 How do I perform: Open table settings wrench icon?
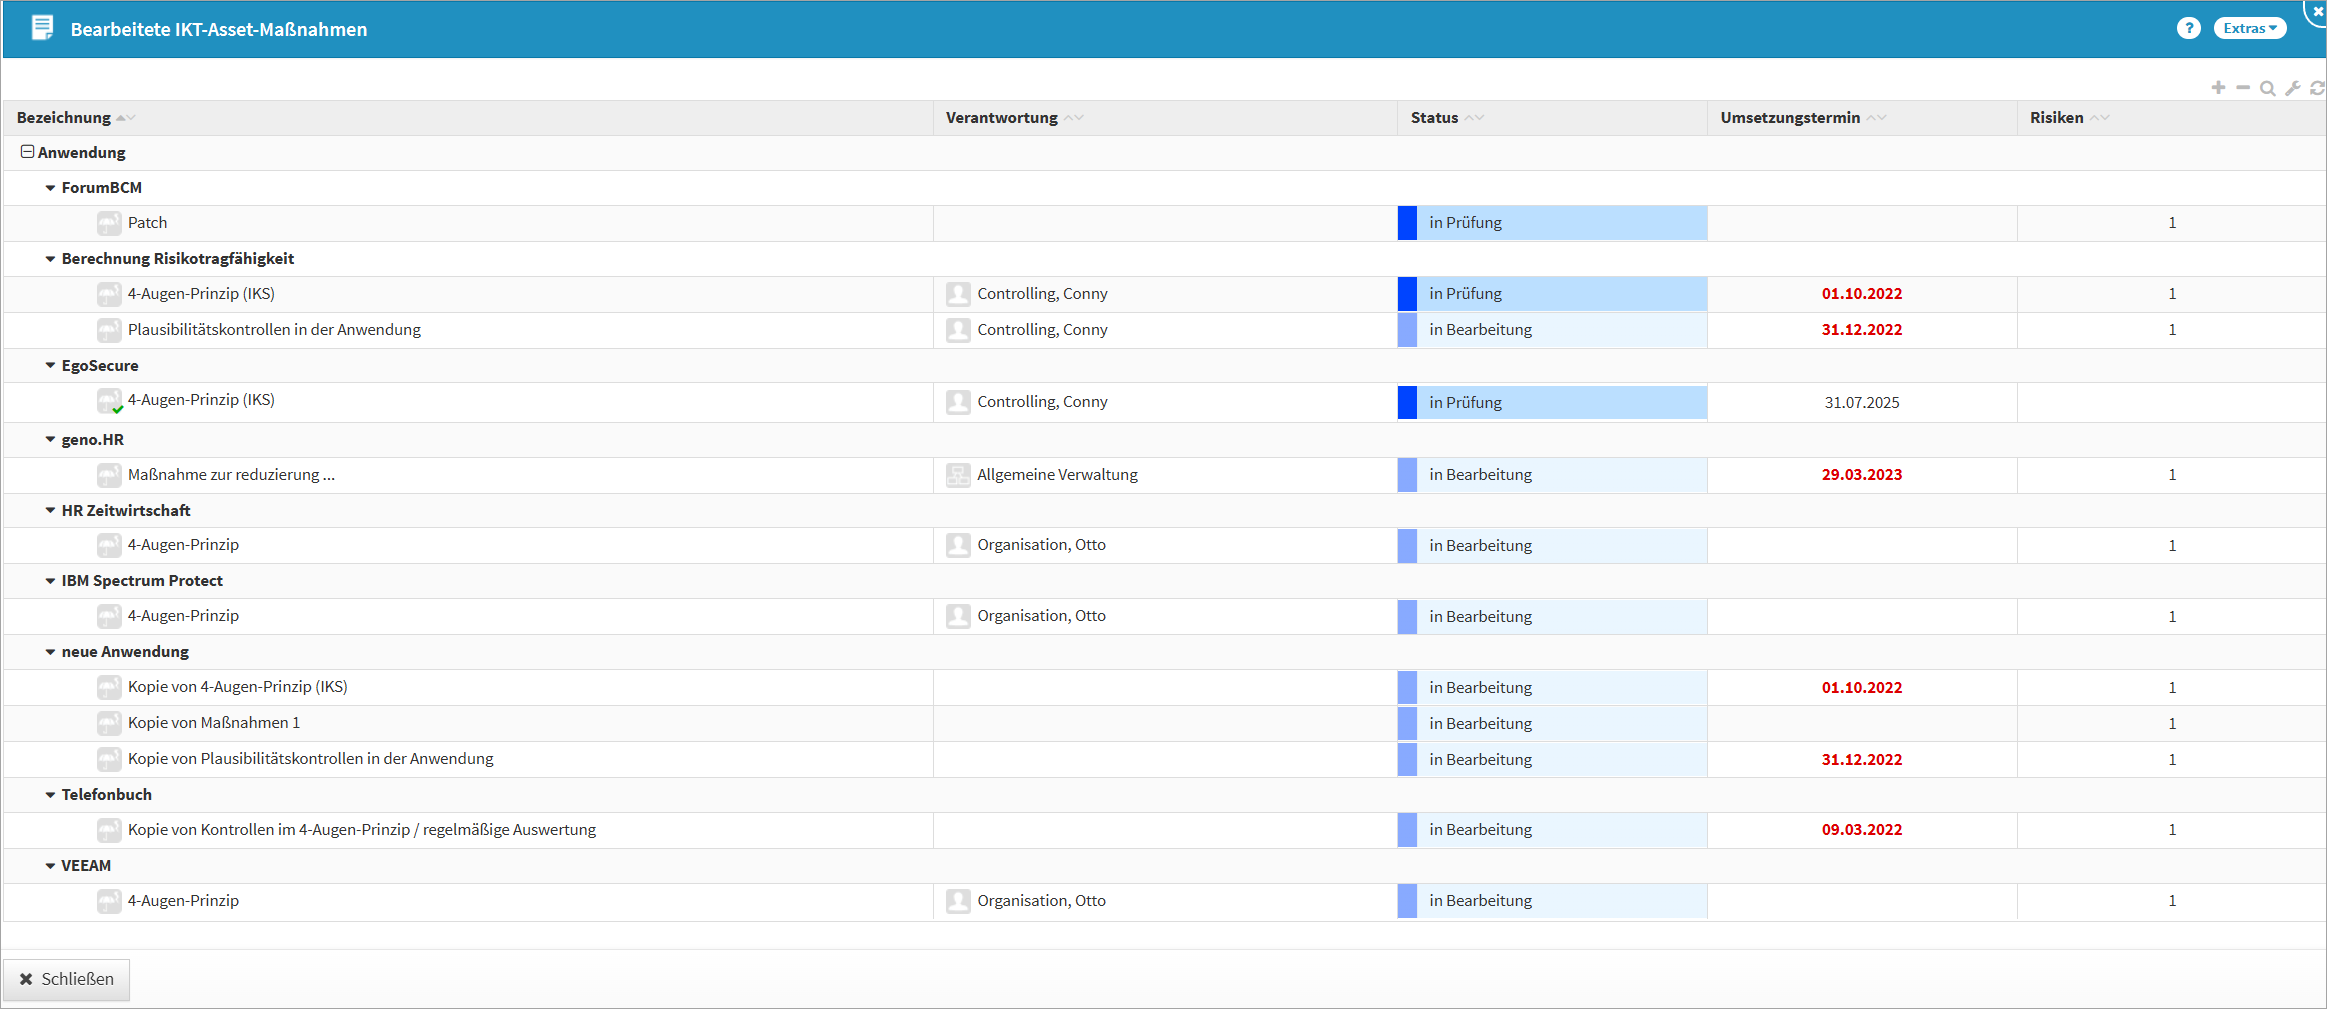(x=2293, y=88)
